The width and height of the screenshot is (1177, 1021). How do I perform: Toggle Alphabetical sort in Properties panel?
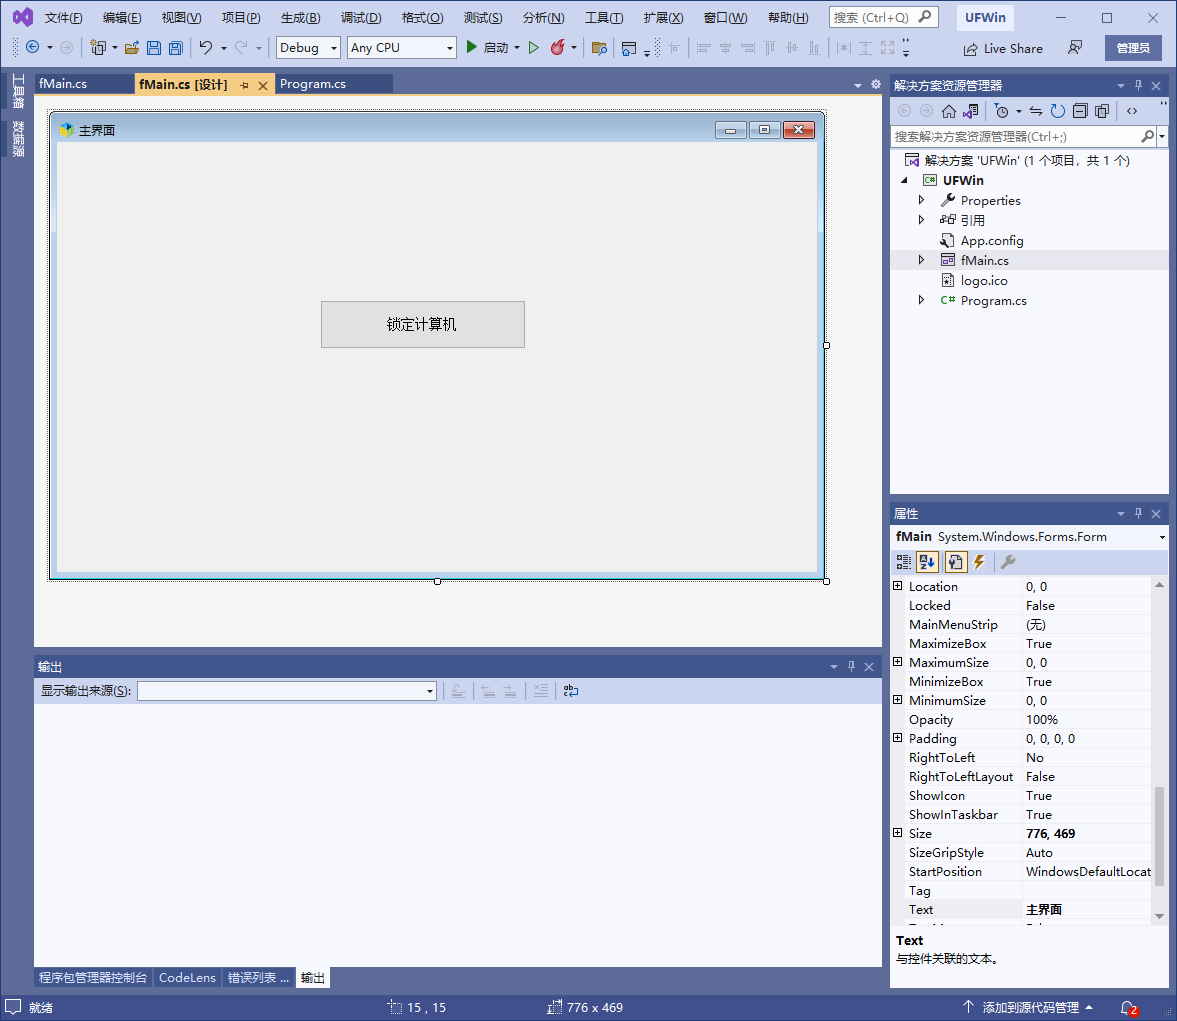[927, 562]
